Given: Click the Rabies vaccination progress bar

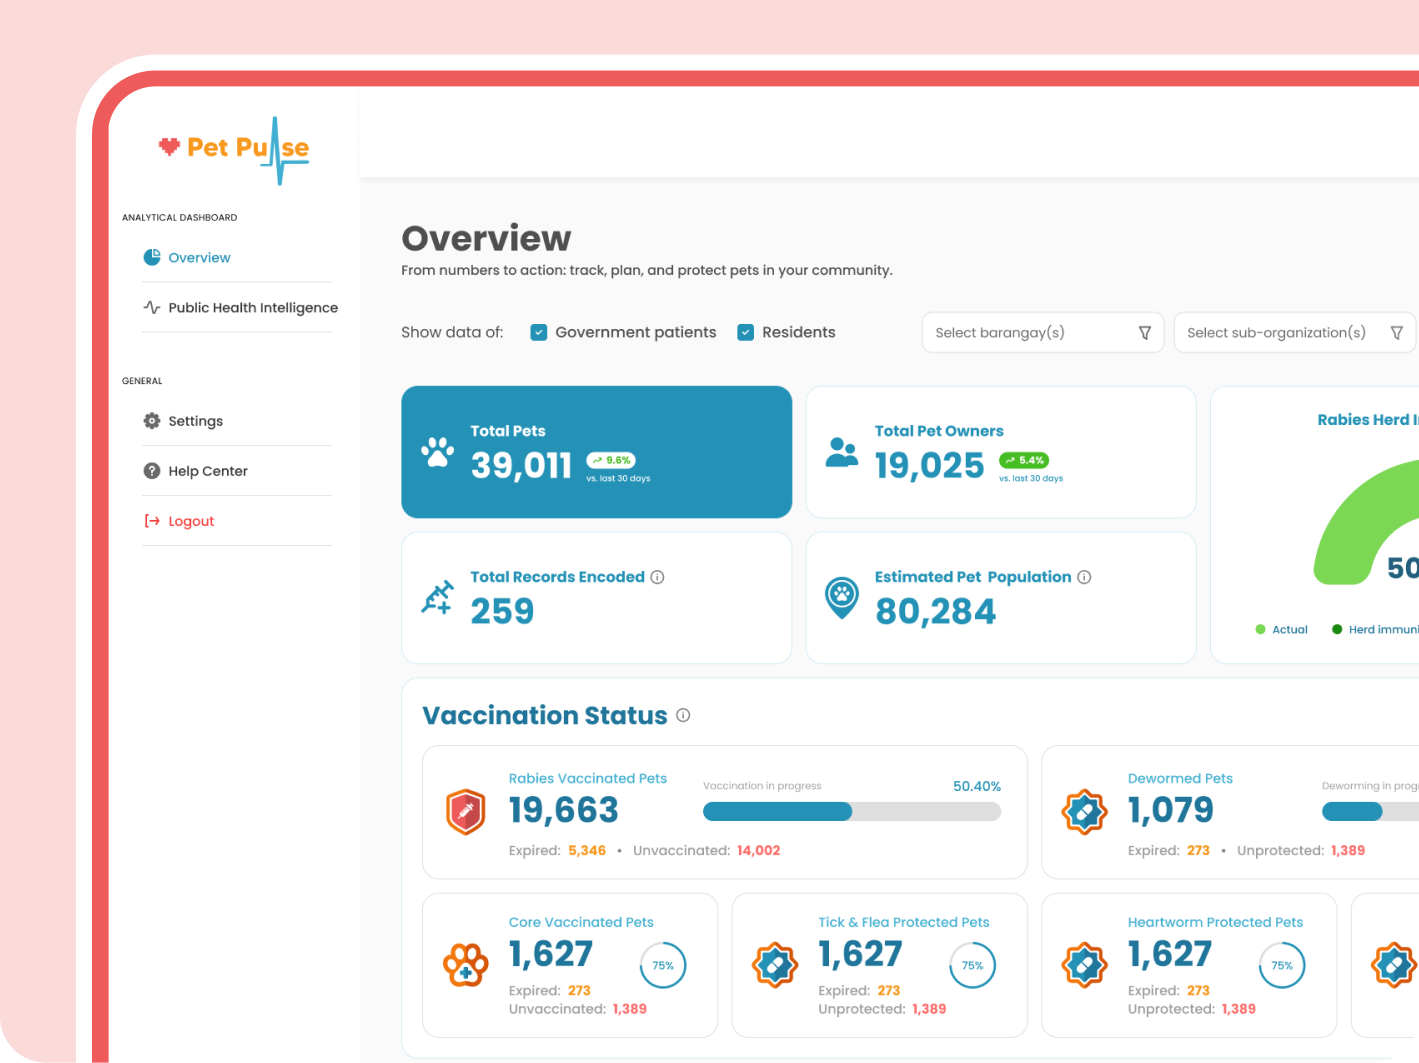Looking at the screenshot, I should (x=852, y=812).
